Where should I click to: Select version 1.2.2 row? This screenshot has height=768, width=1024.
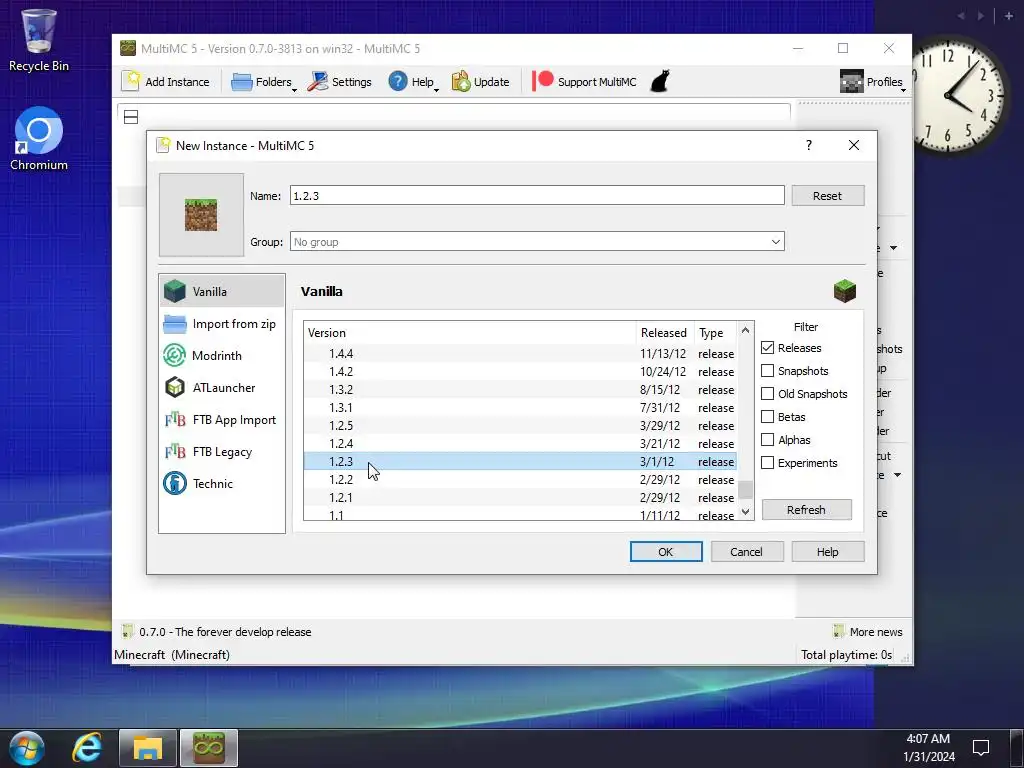tap(520, 479)
